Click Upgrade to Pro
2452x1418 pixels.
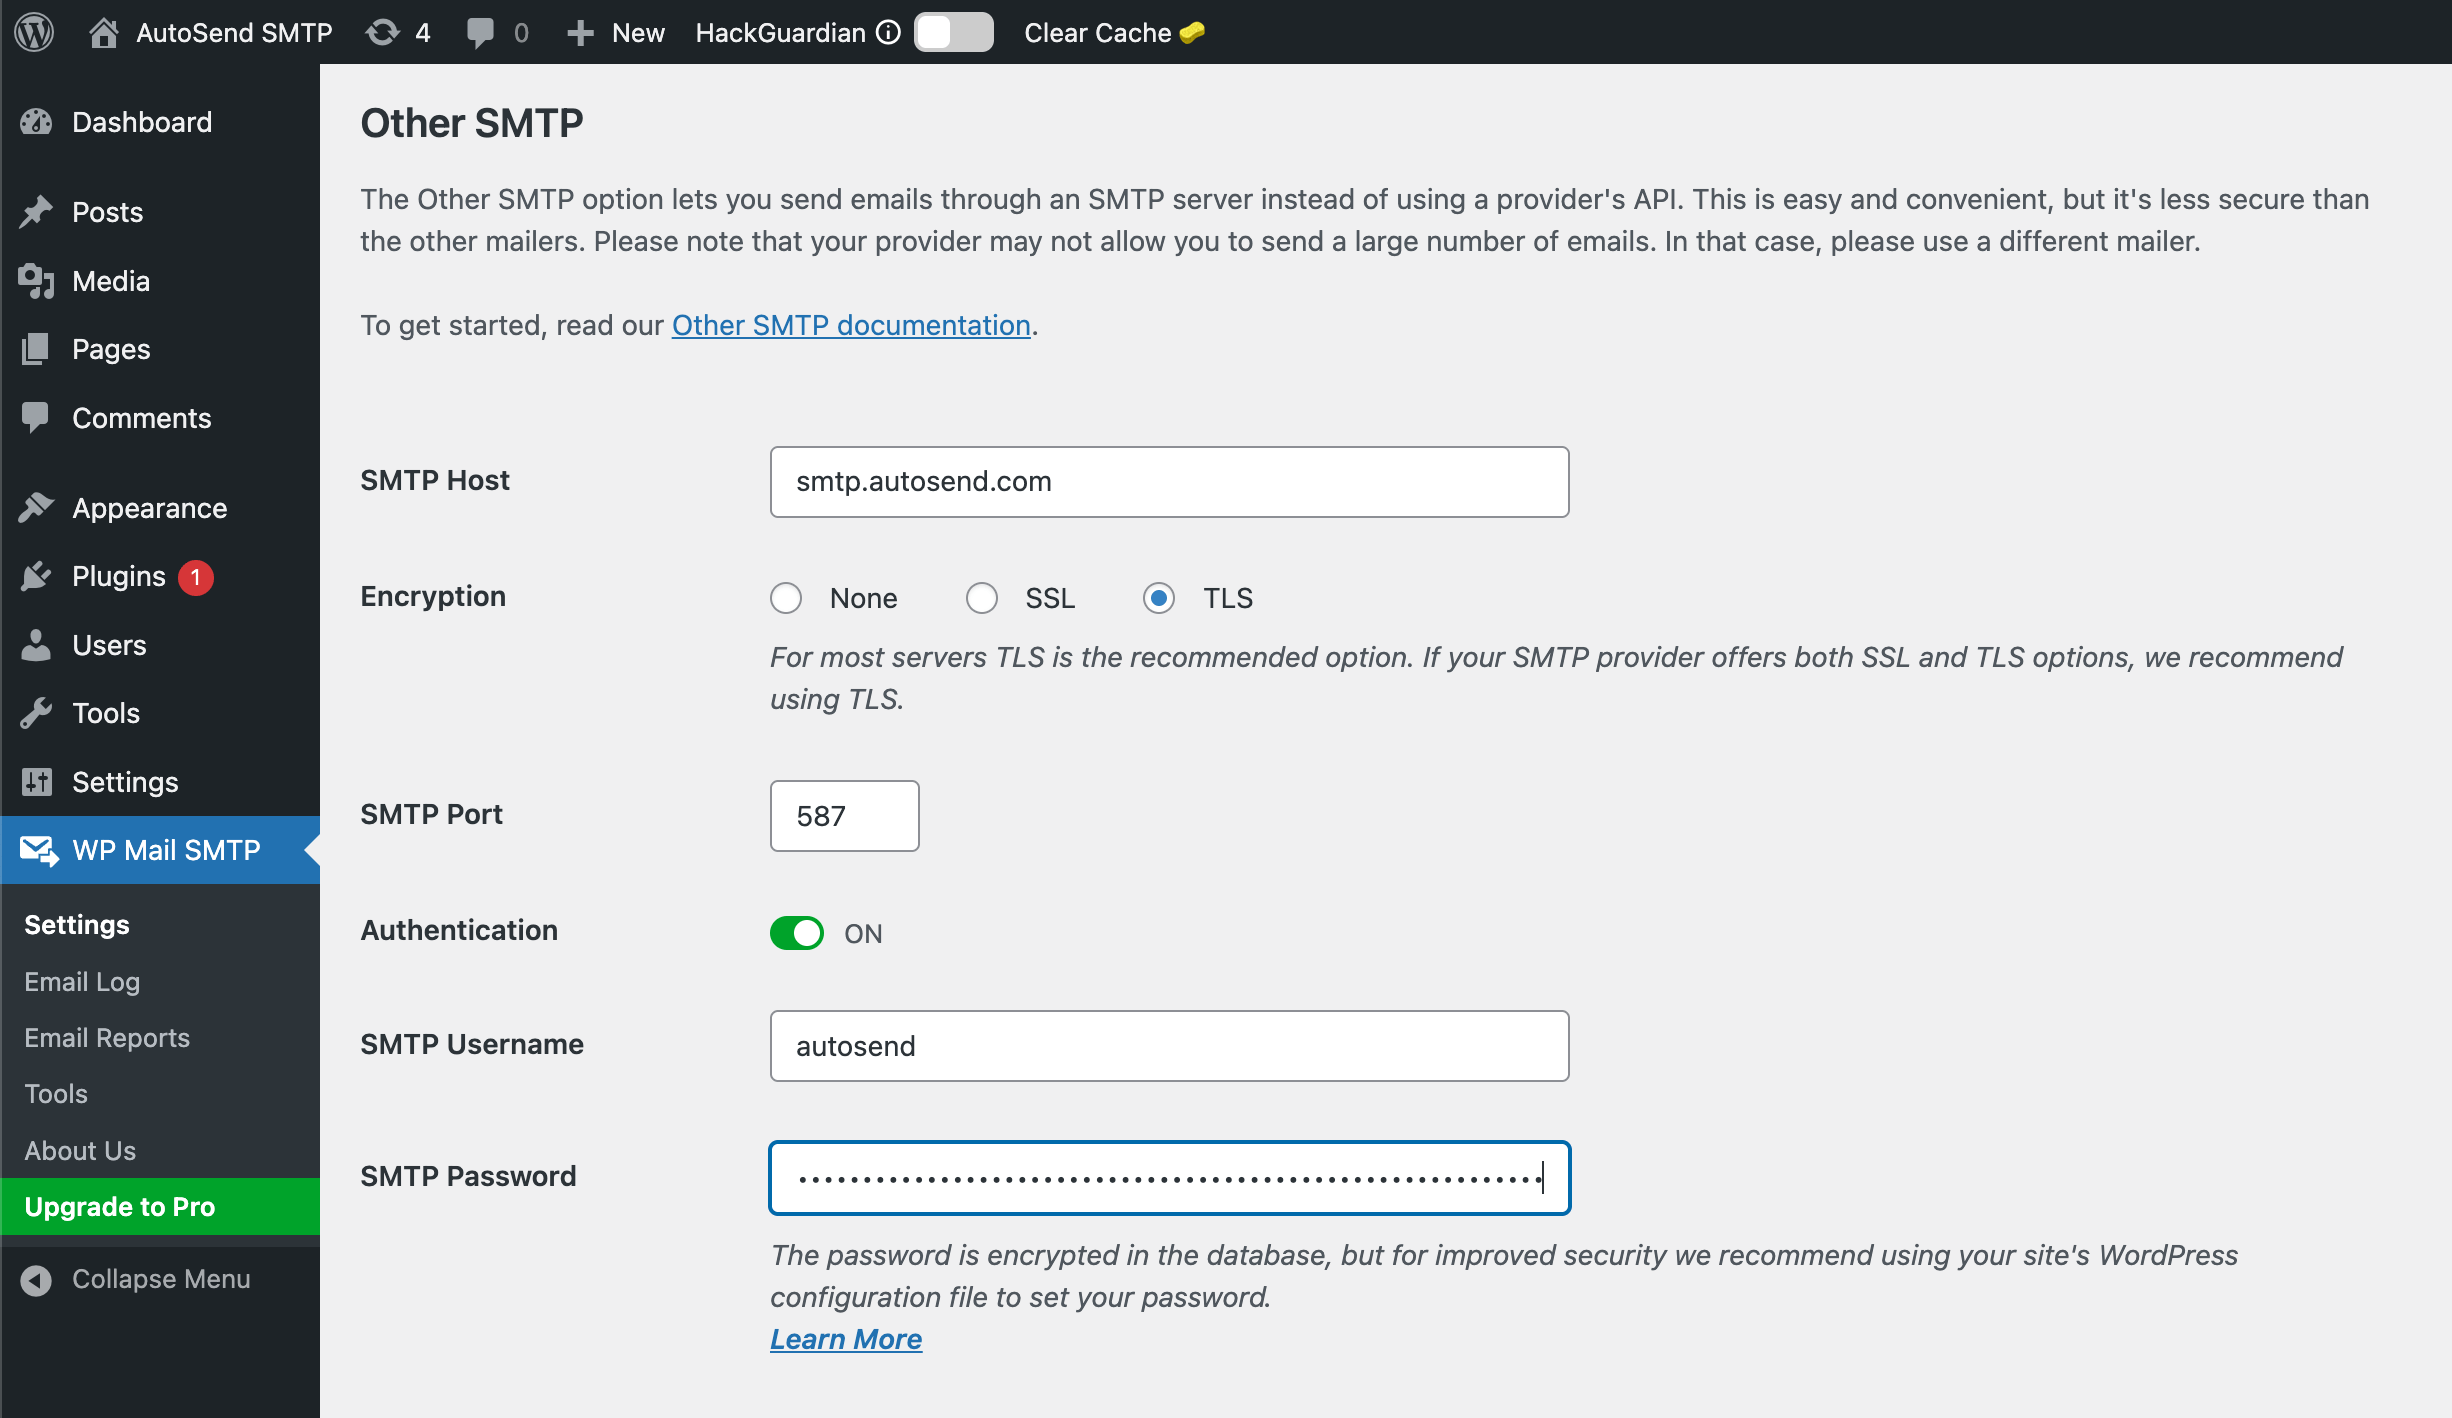coord(118,1206)
